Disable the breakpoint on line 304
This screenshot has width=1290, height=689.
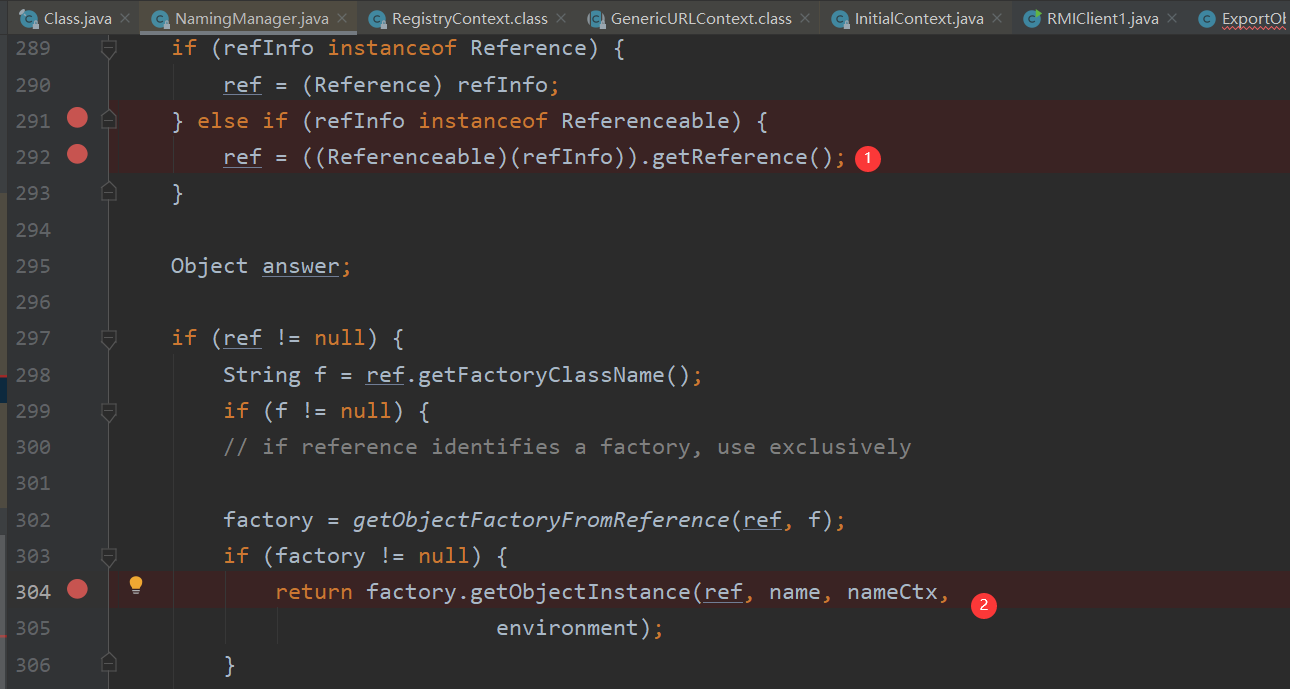[x=77, y=590]
